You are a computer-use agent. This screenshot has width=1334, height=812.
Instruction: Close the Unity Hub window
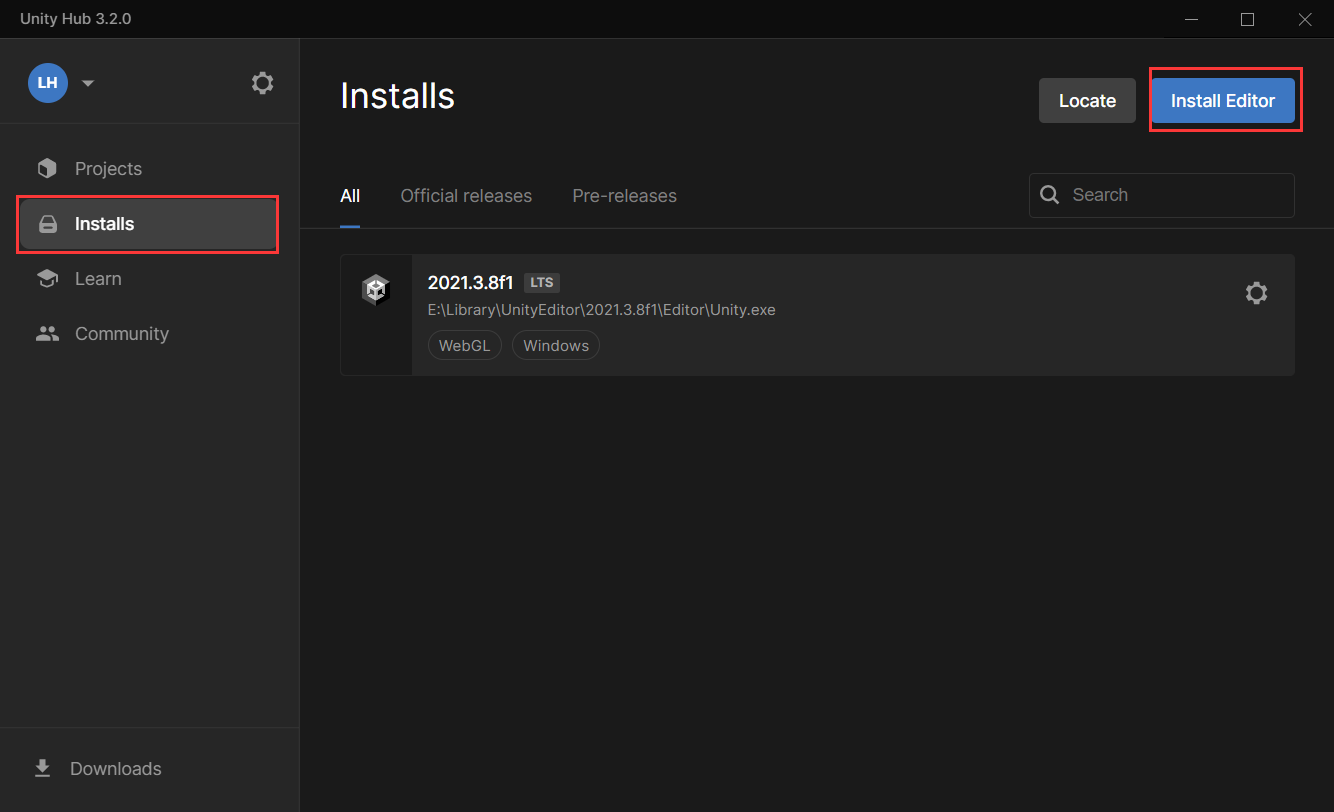coord(1304,19)
